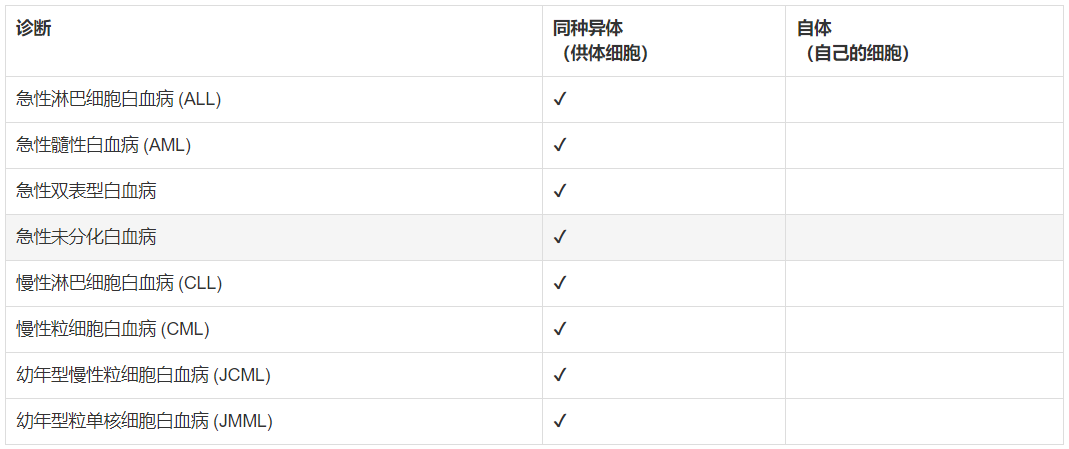This screenshot has width=1069, height=449.
Task: Click the checkmark in the CML row
Action: click(x=560, y=329)
